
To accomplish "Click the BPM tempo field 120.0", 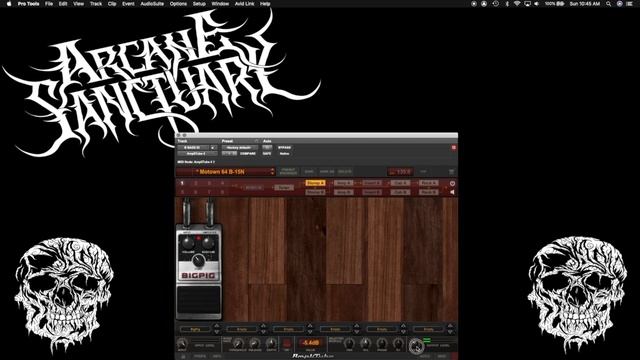I will [400, 172].
